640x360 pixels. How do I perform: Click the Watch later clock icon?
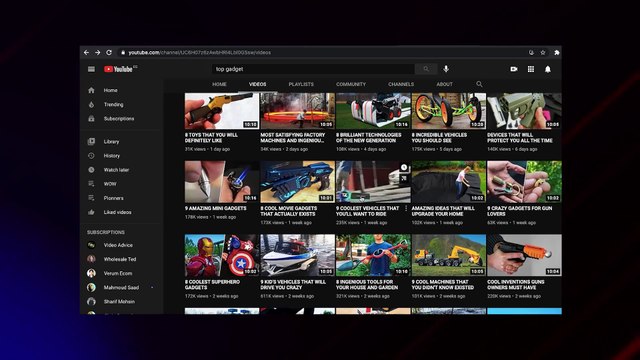click(x=91, y=170)
